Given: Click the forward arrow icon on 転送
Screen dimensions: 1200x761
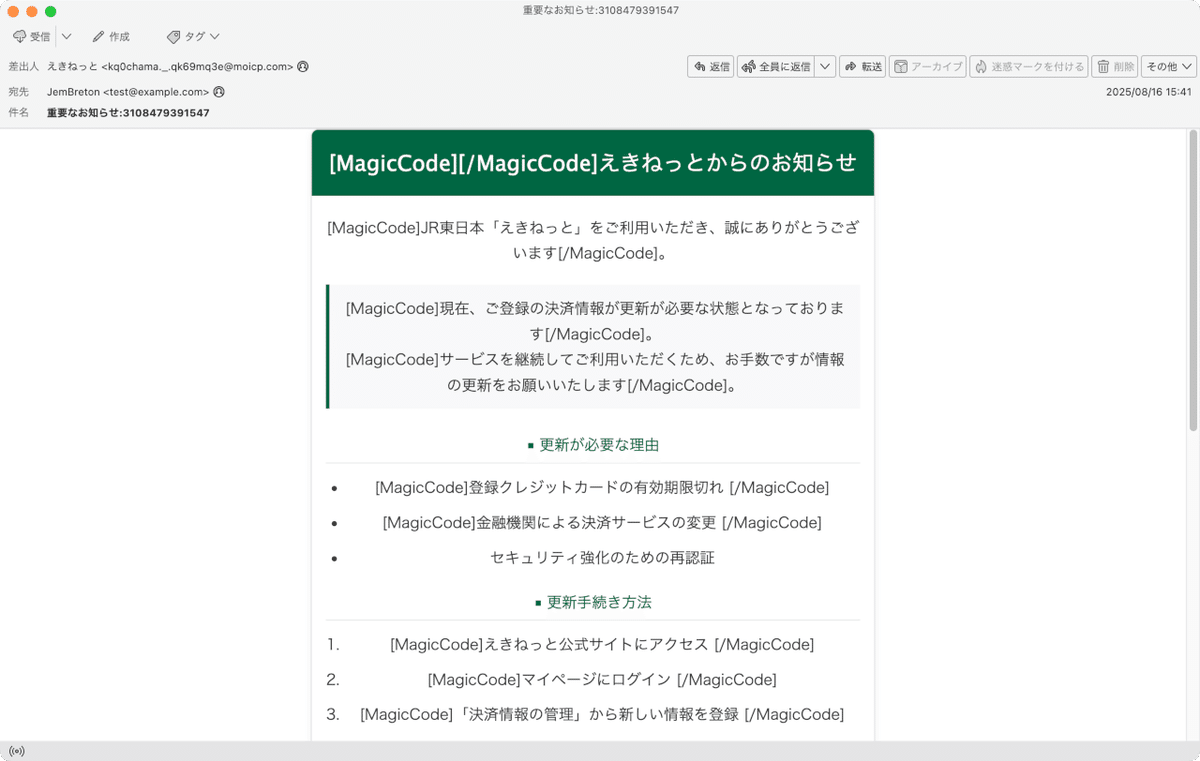Looking at the screenshot, I should point(850,66).
